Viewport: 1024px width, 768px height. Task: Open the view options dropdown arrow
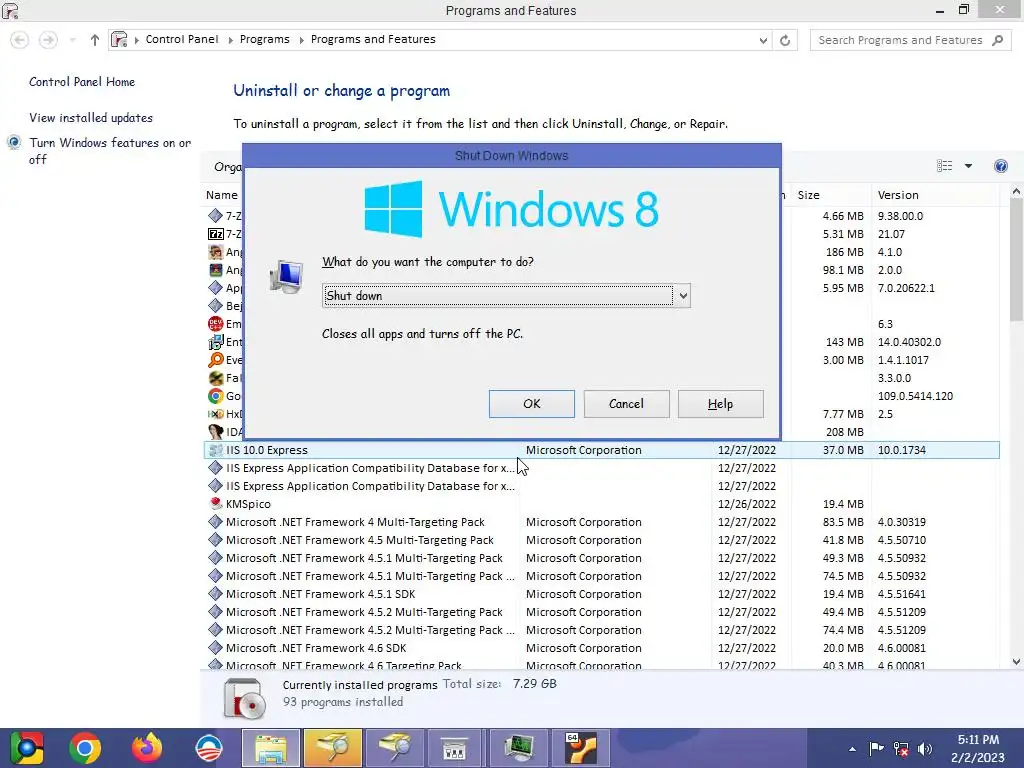[x=968, y=166]
